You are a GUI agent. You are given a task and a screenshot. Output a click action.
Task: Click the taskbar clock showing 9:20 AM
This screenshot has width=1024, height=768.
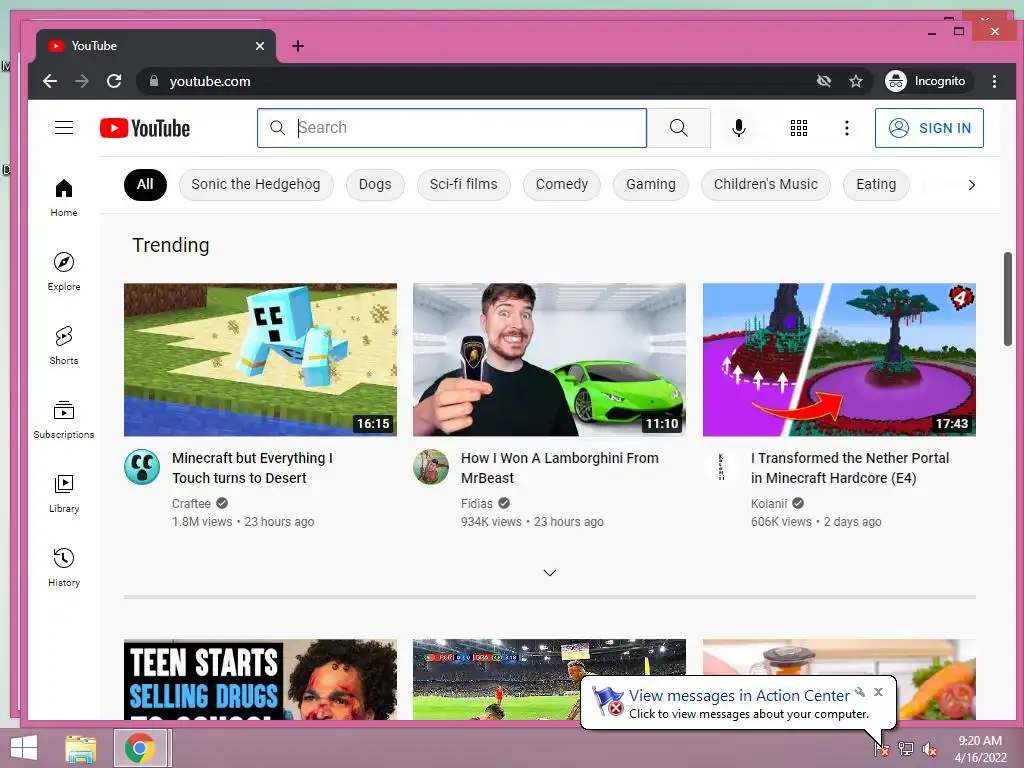point(980,749)
